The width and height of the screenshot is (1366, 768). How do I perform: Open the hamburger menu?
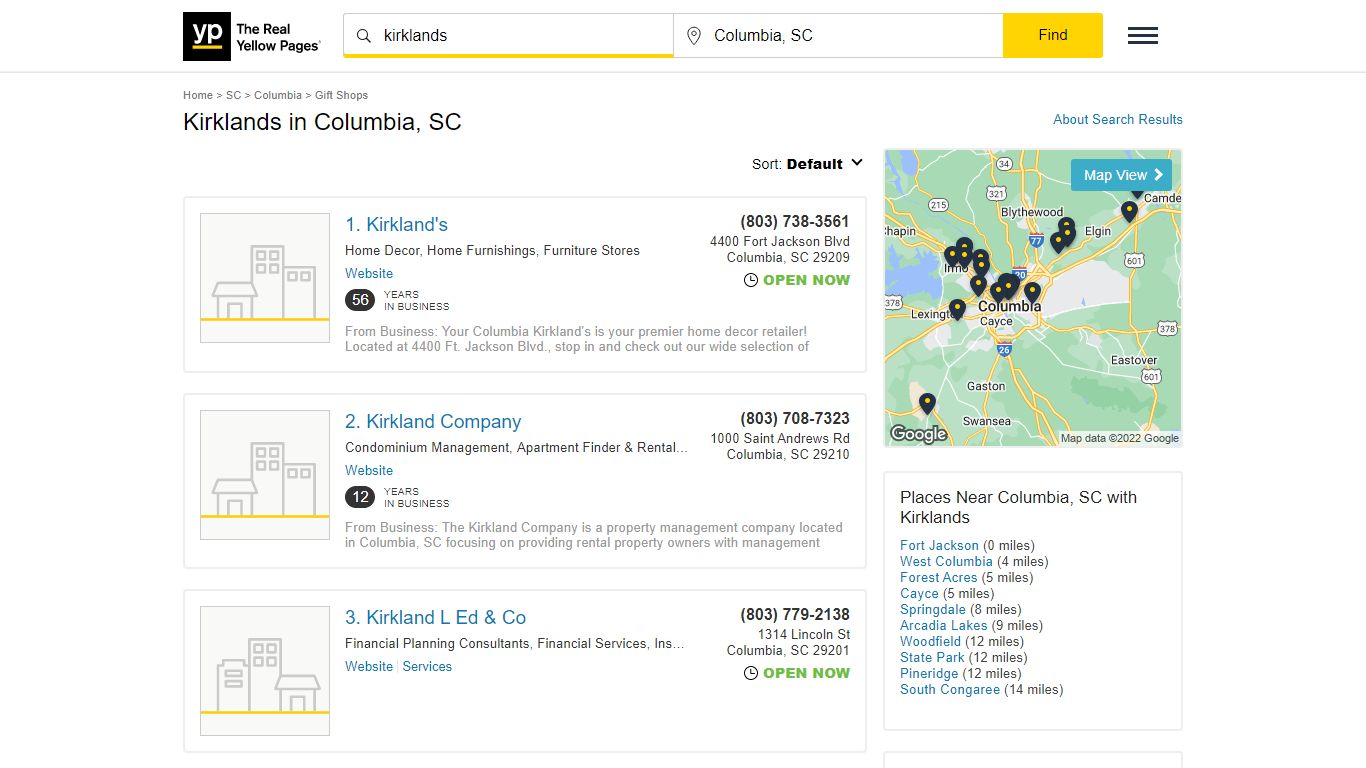point(1143,36)
